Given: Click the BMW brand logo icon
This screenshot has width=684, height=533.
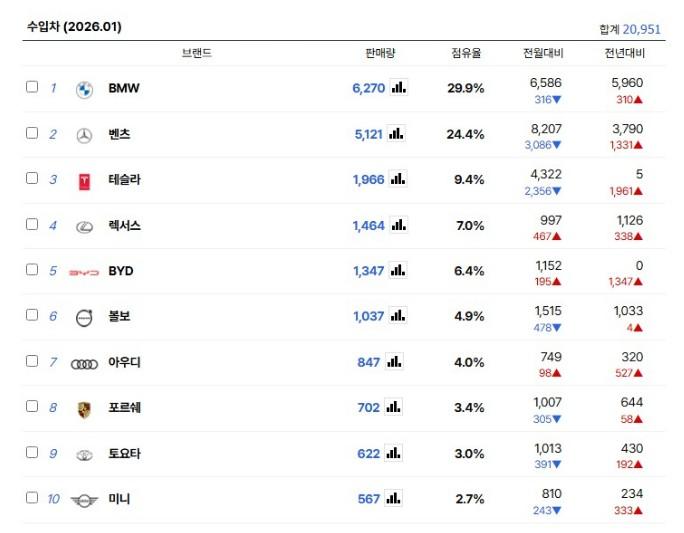Looking at the screenshot, I should [x=84, y=89].
